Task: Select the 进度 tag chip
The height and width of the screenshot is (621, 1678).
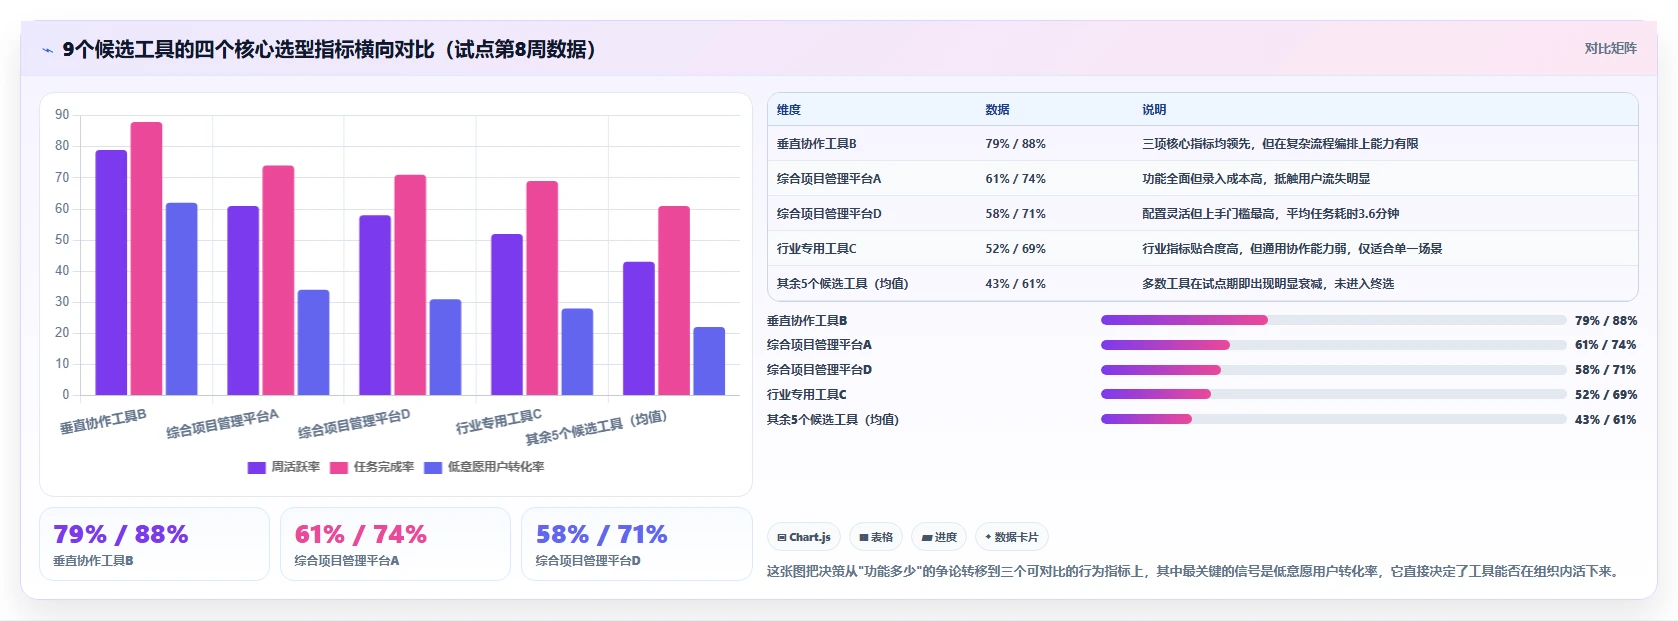Action: (x=939, y=537)
